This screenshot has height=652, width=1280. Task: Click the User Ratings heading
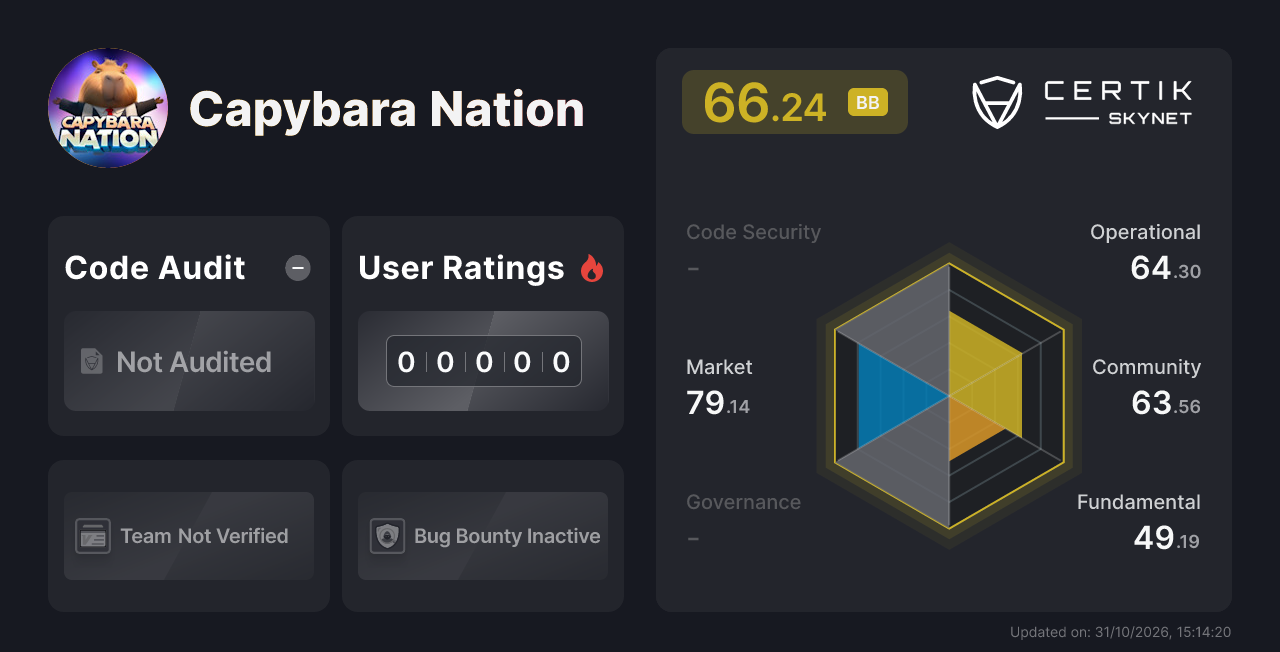[x=461, y=268]
